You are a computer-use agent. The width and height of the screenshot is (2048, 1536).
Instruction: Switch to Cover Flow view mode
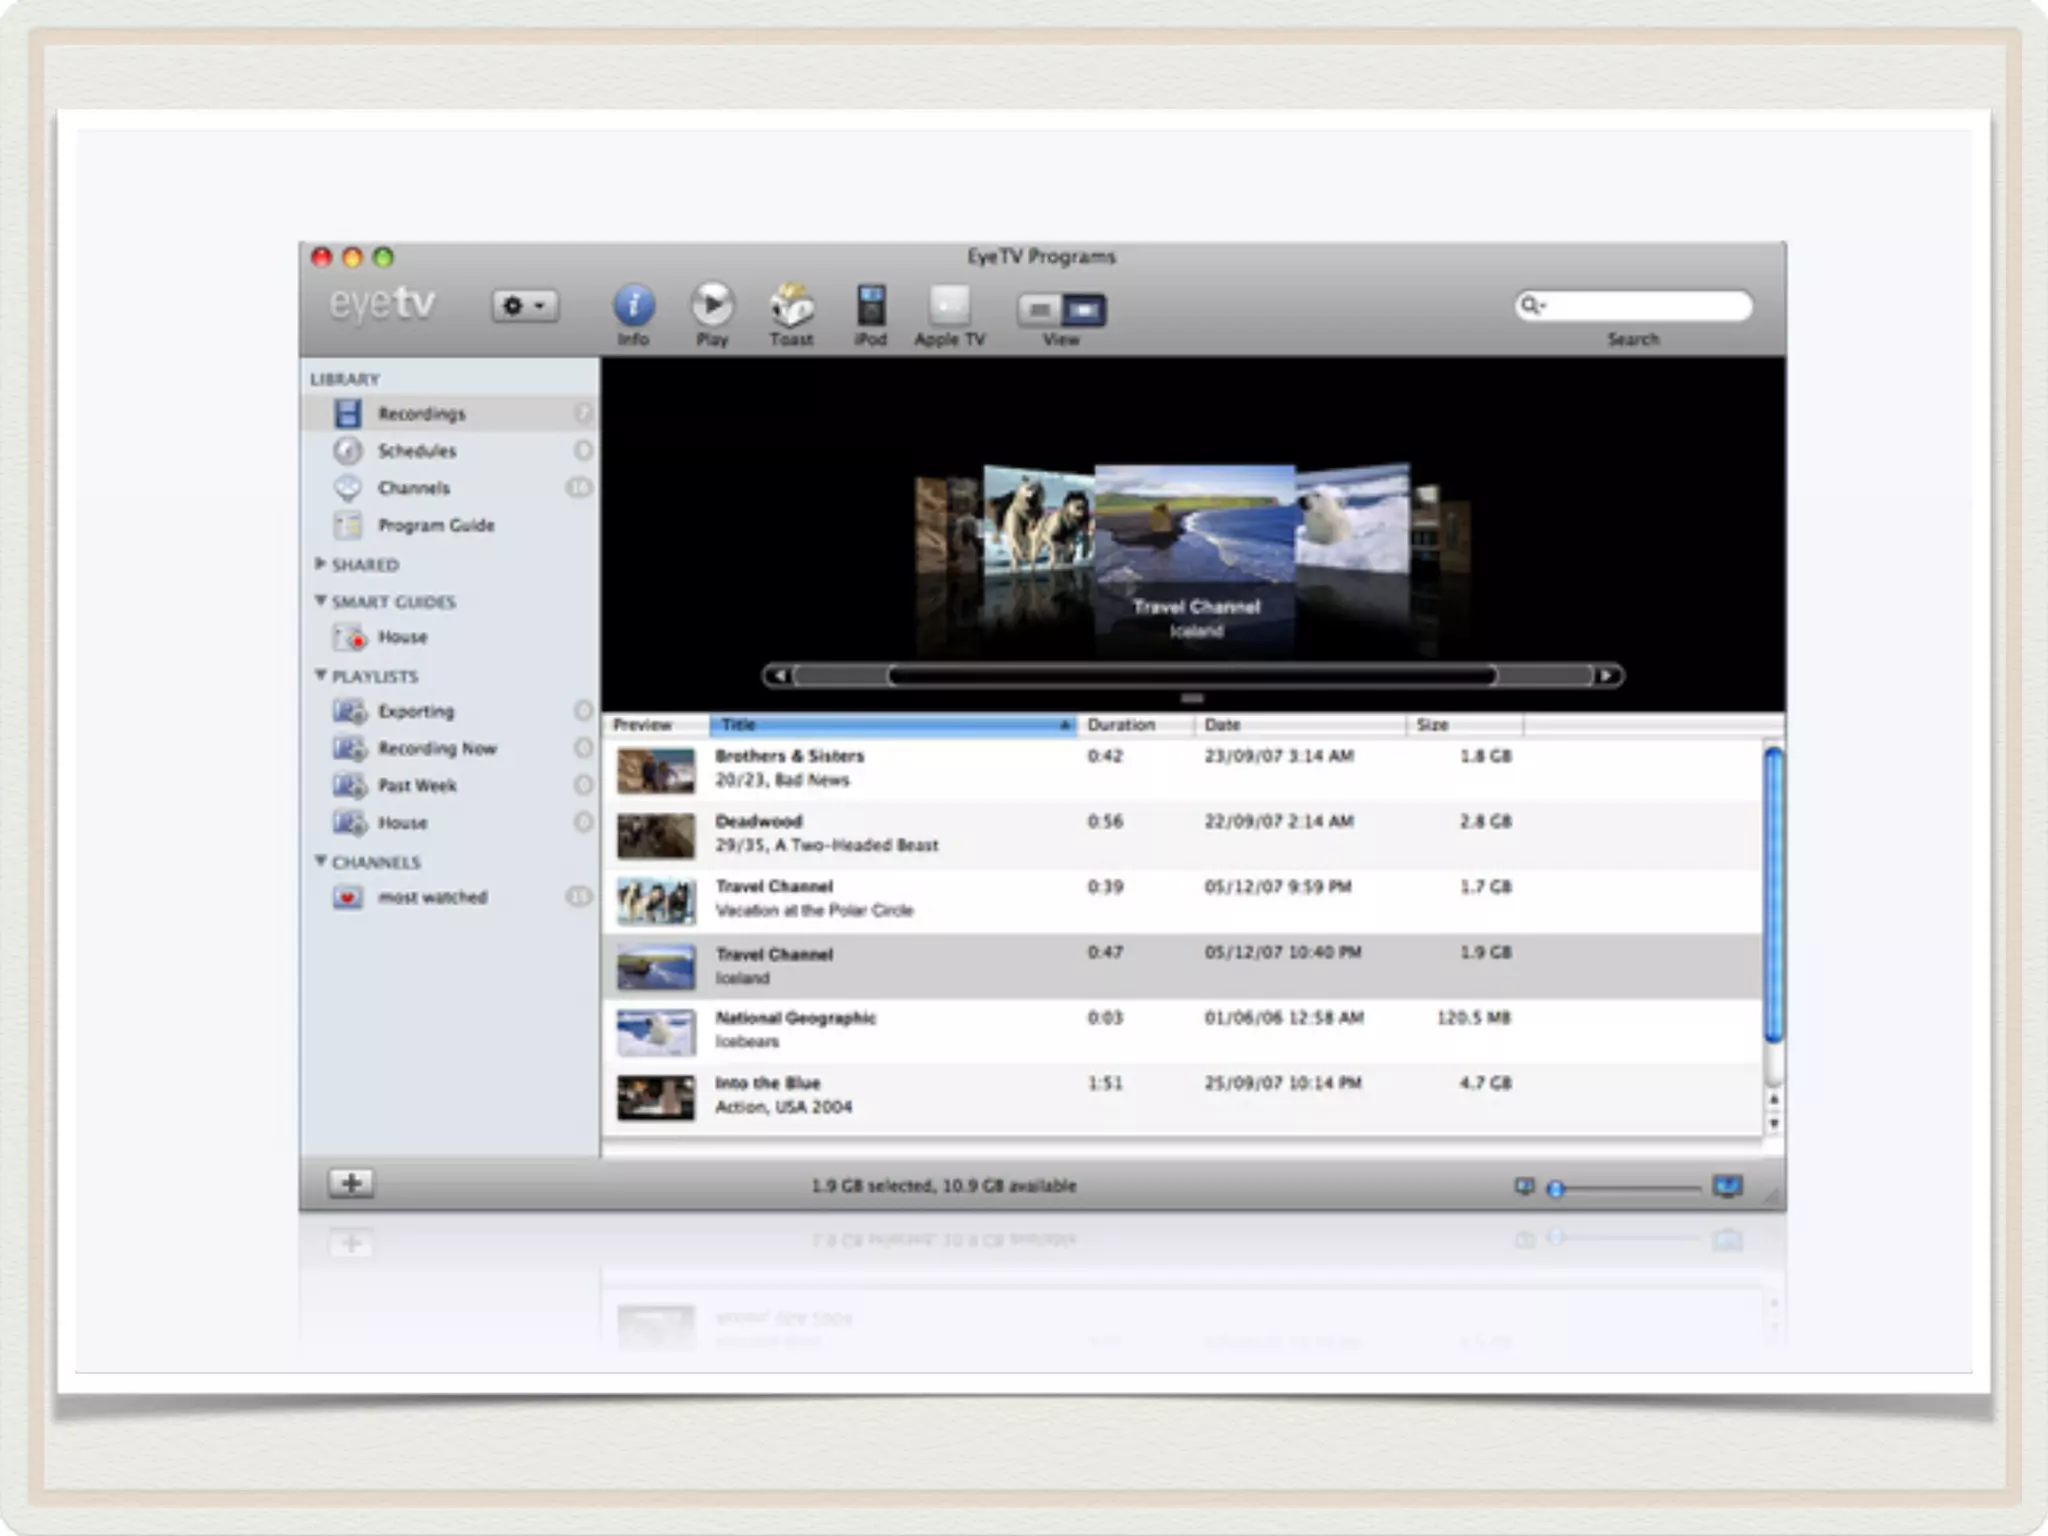point(1084,310)
